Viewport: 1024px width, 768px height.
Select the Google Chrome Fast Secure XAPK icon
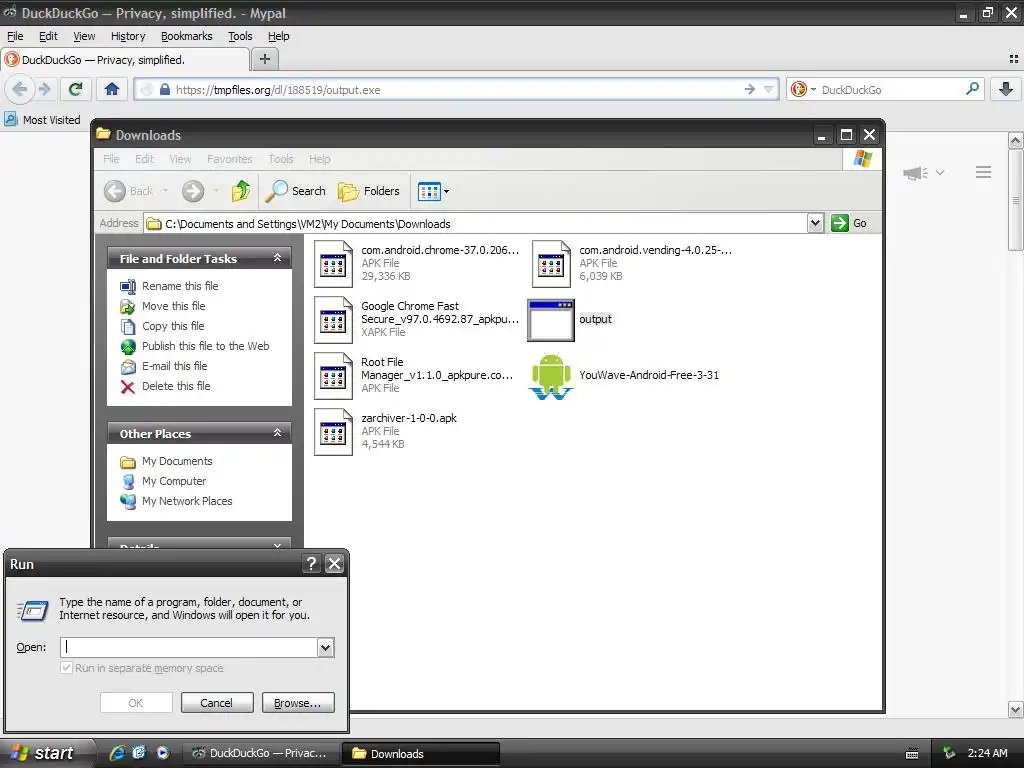tap(333, 320)
